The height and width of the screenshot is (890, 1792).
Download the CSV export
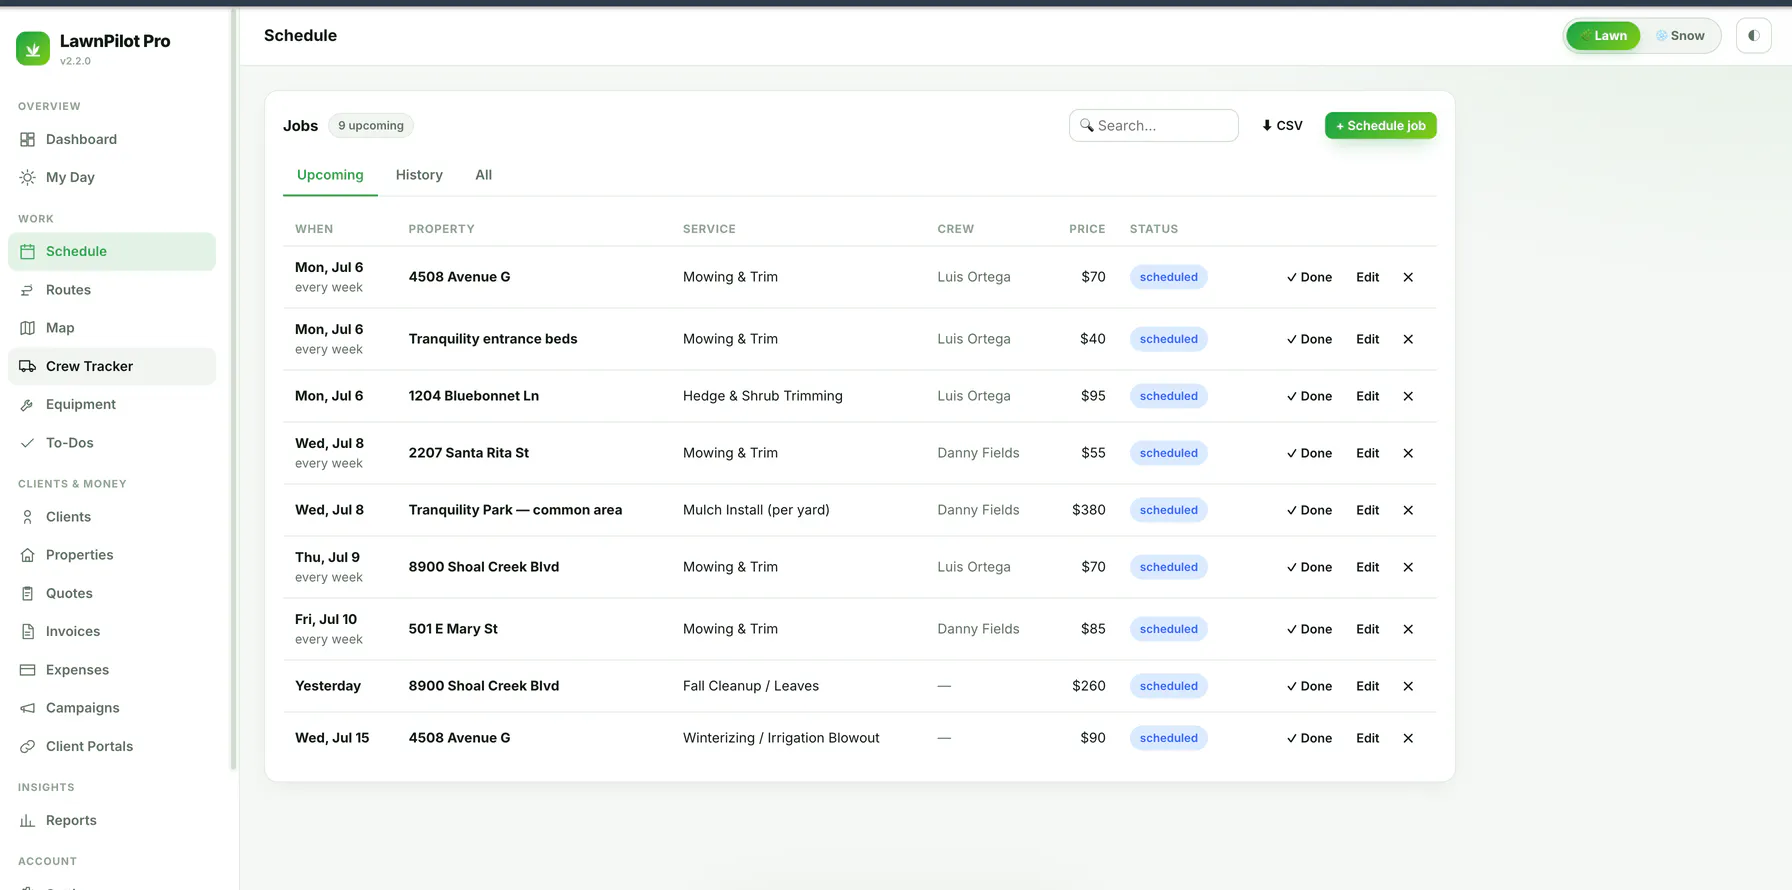click(x=1282, y=125)
